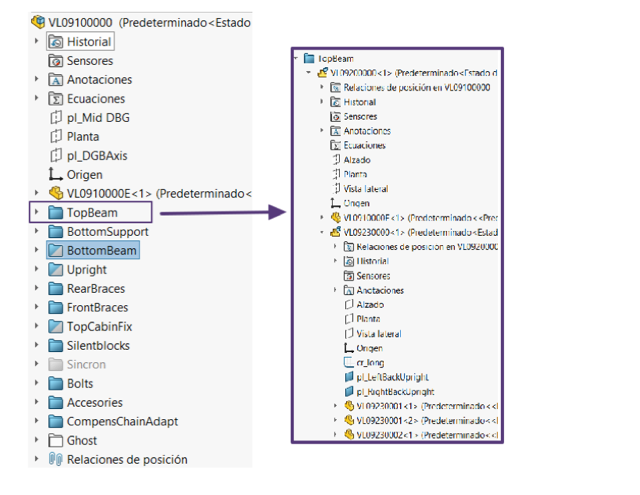Screen dimensions: 640x495
Task: Click the Planta plane icon in left tree
Action: 56,136
